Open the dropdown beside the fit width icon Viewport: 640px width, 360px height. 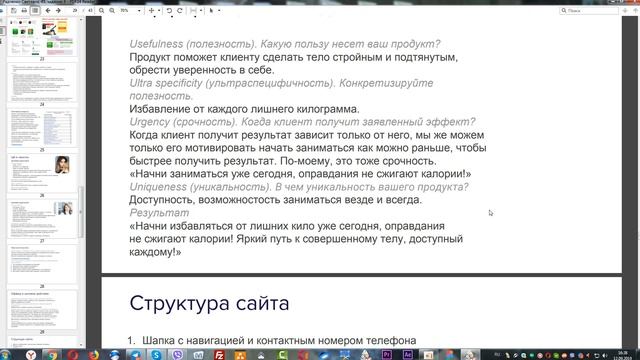click(x=201, y=11)
